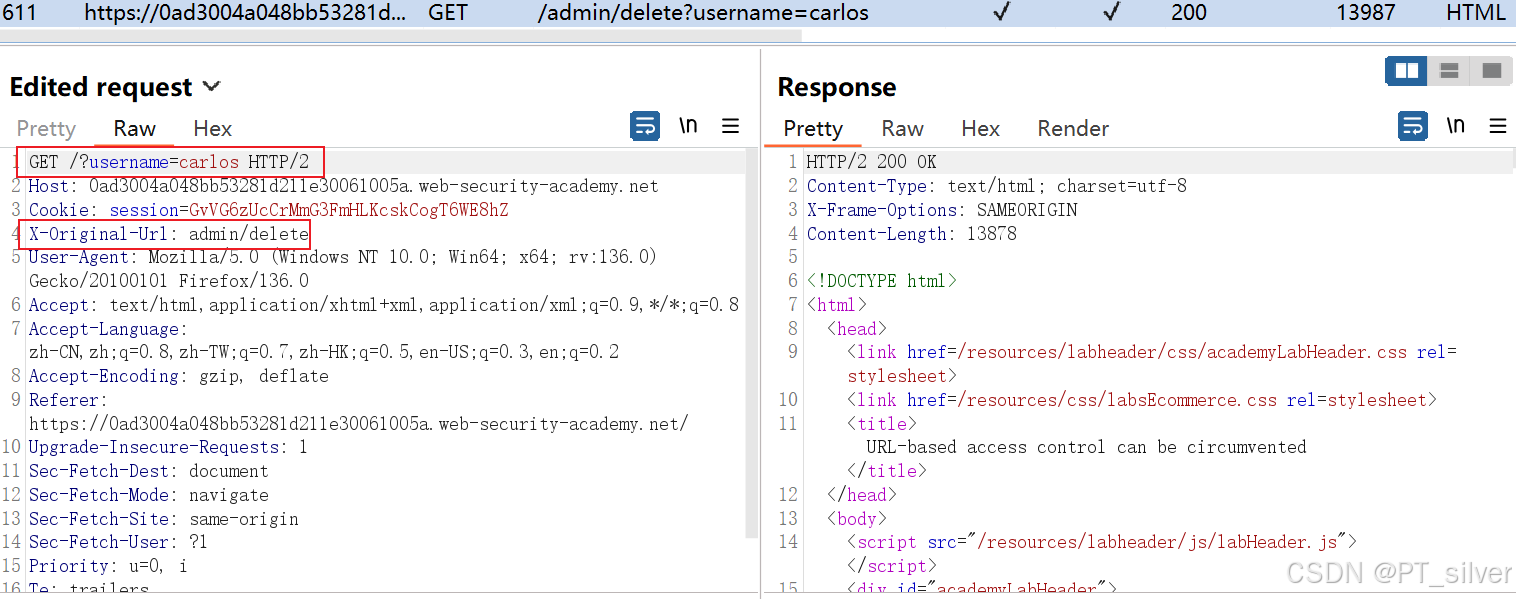
Task: Toggle non-printable \n characters in response pane
Action: coord(1455,126)
